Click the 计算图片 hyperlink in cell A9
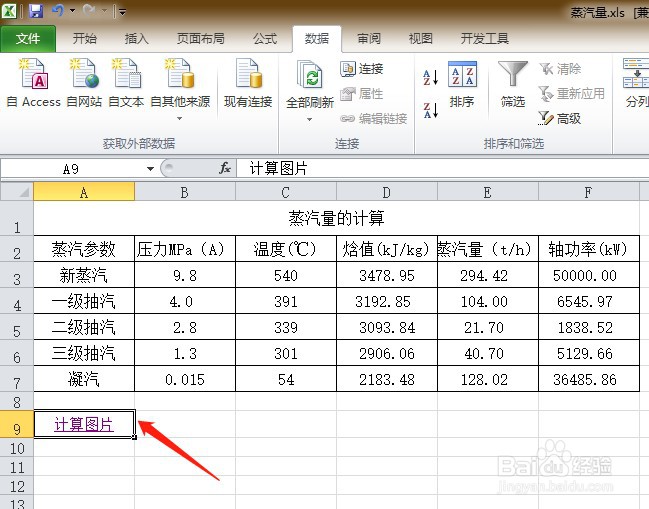This screenshot has width=649, height=509. coord(84,425)
